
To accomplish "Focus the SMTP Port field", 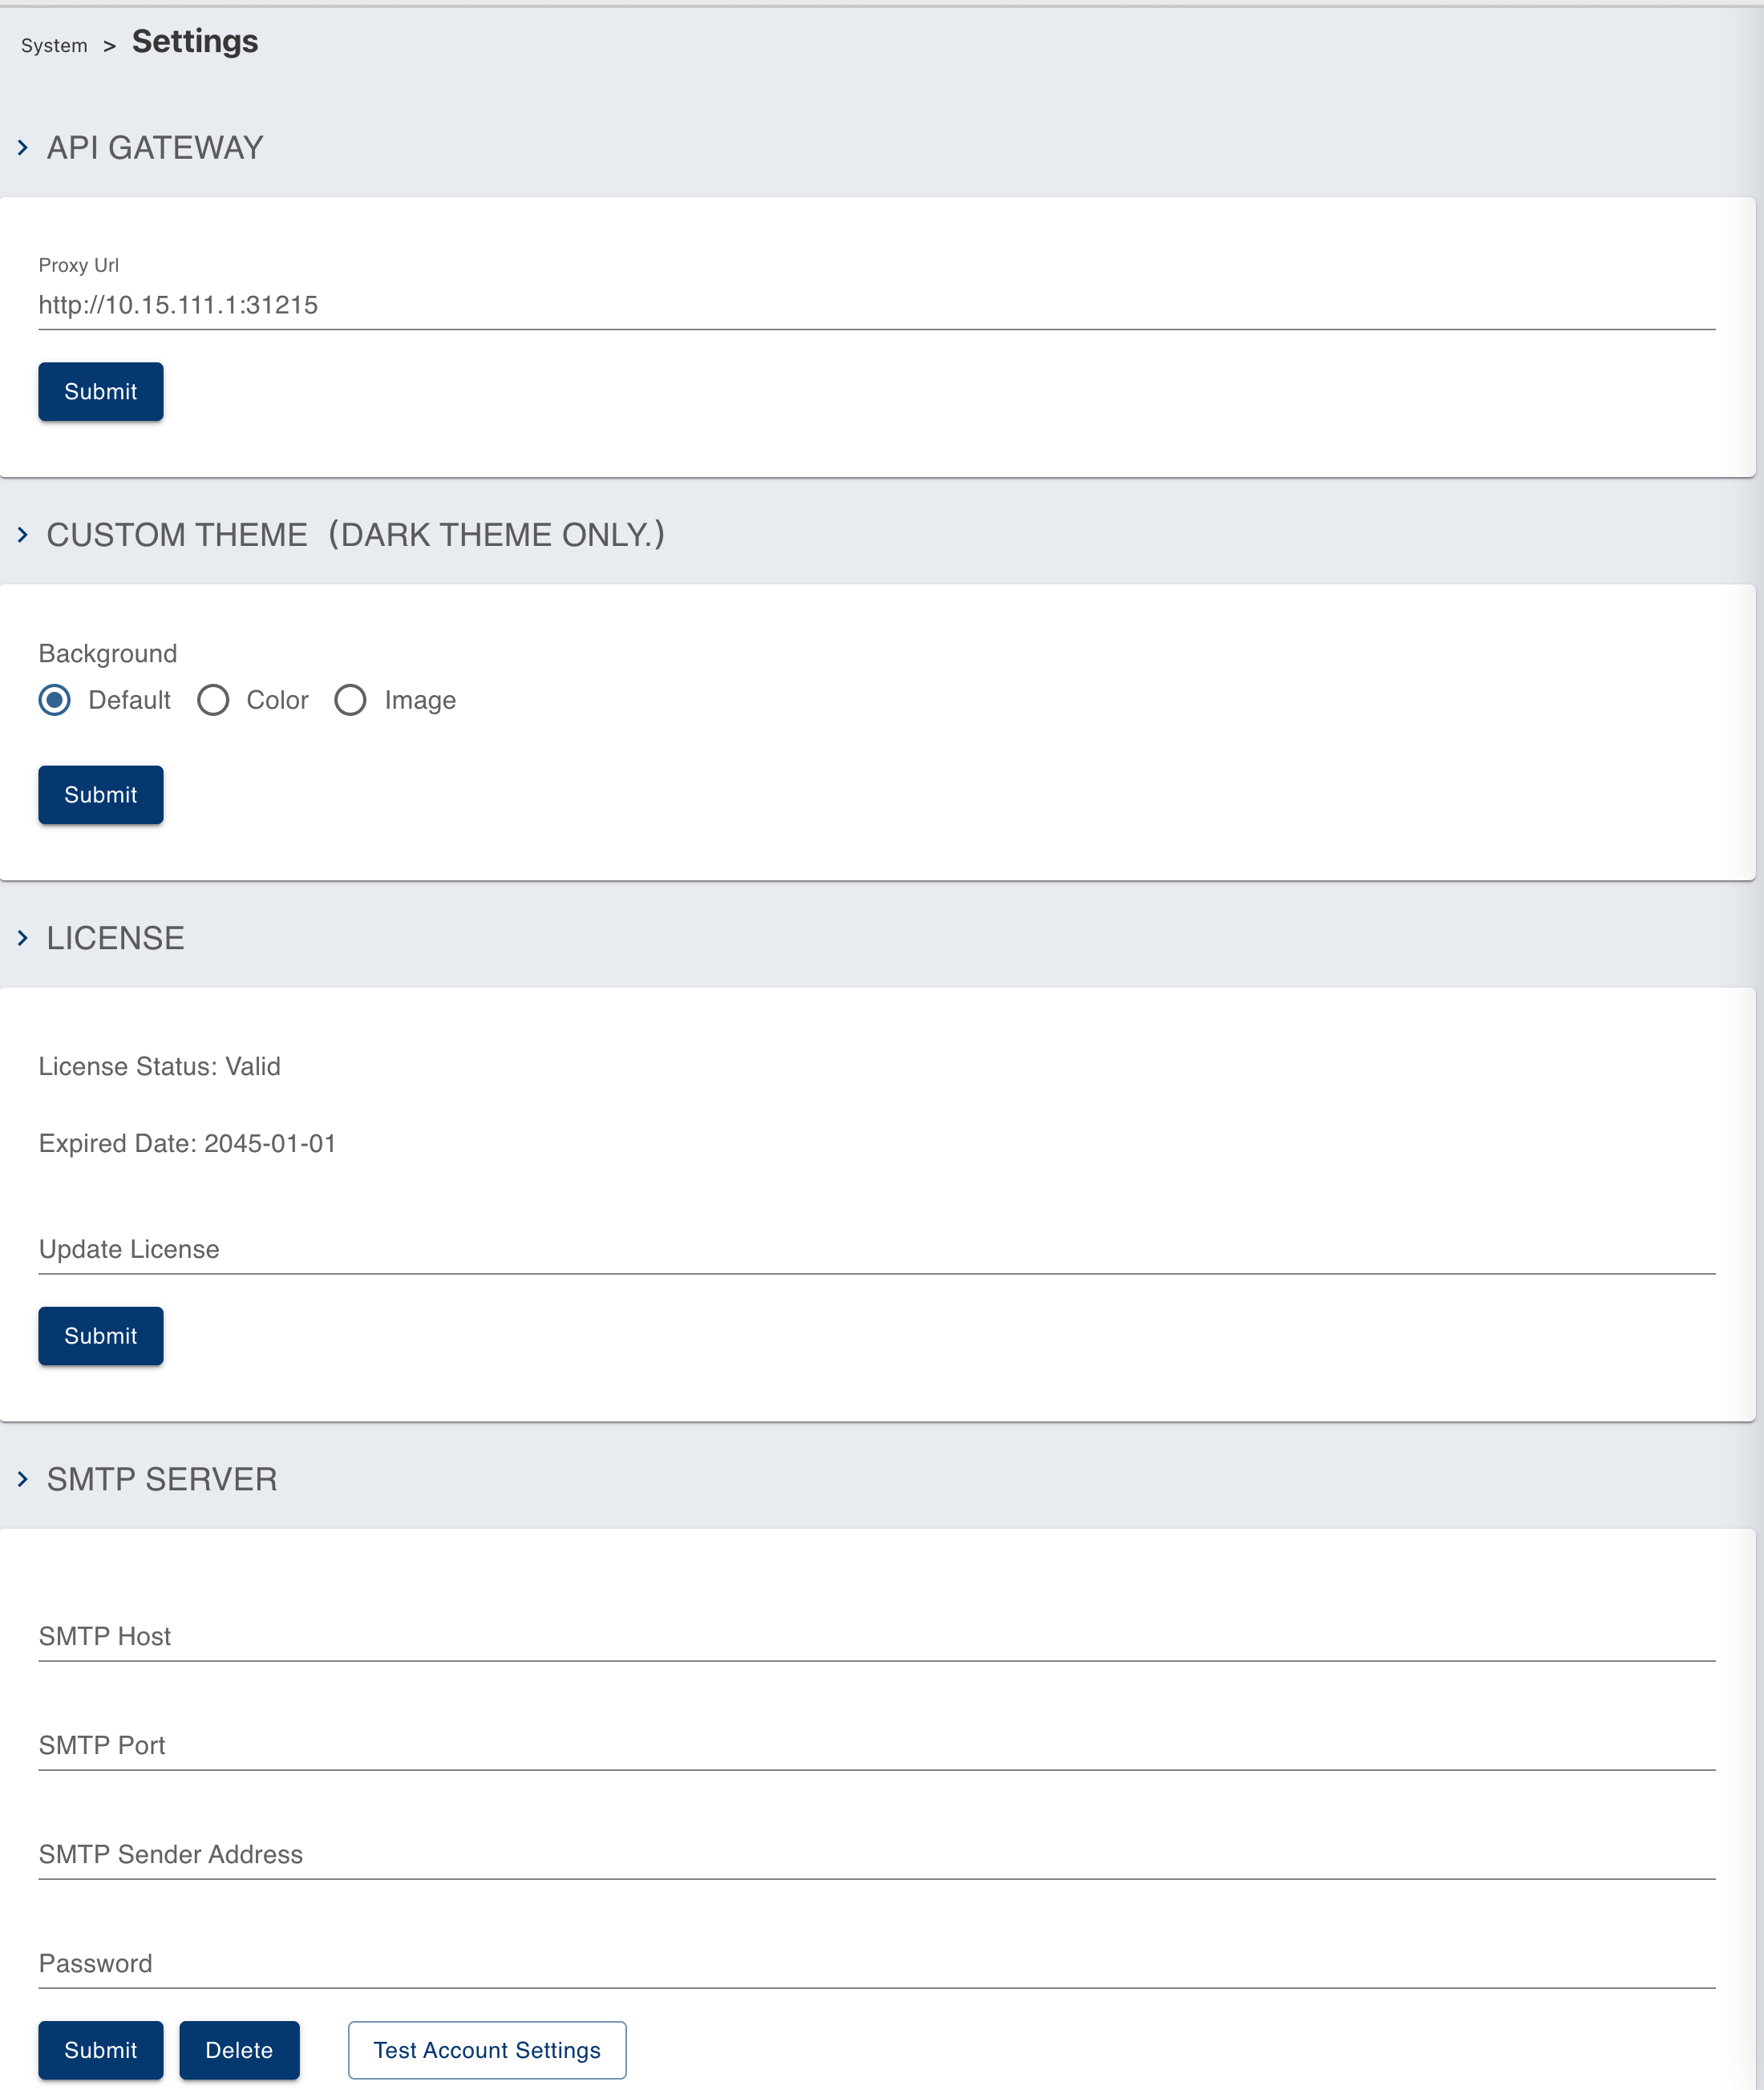I will point(877,1745).
